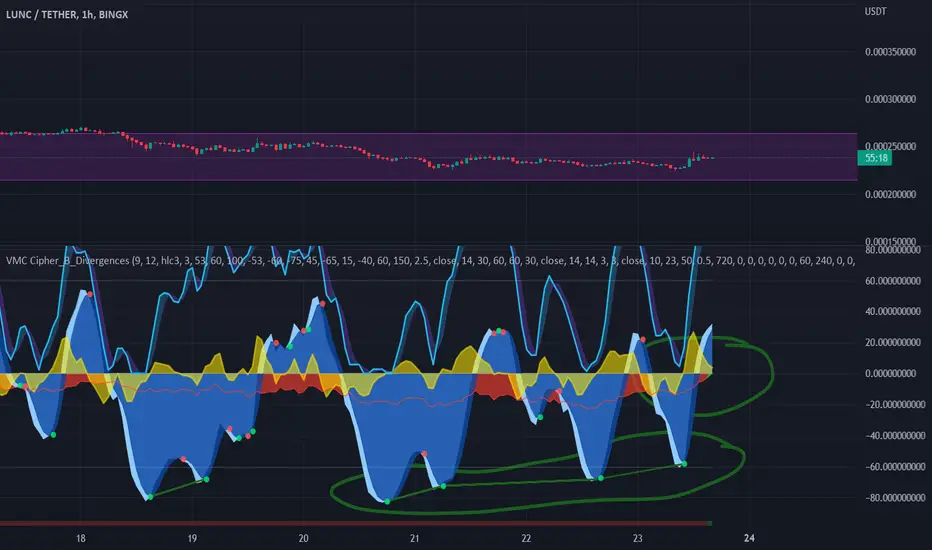Click the 0.000350000 price axis label
Image resolution: width=932 pixels, height=550 pixels.
click(890, 52)
